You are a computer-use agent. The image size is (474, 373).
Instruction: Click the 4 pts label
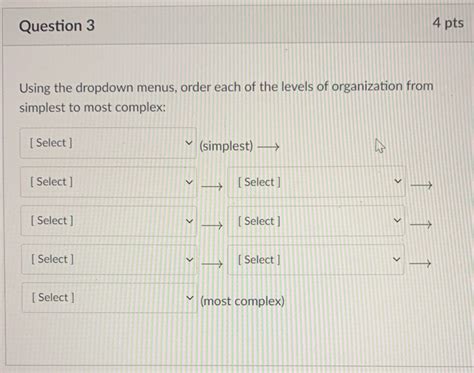448,23
